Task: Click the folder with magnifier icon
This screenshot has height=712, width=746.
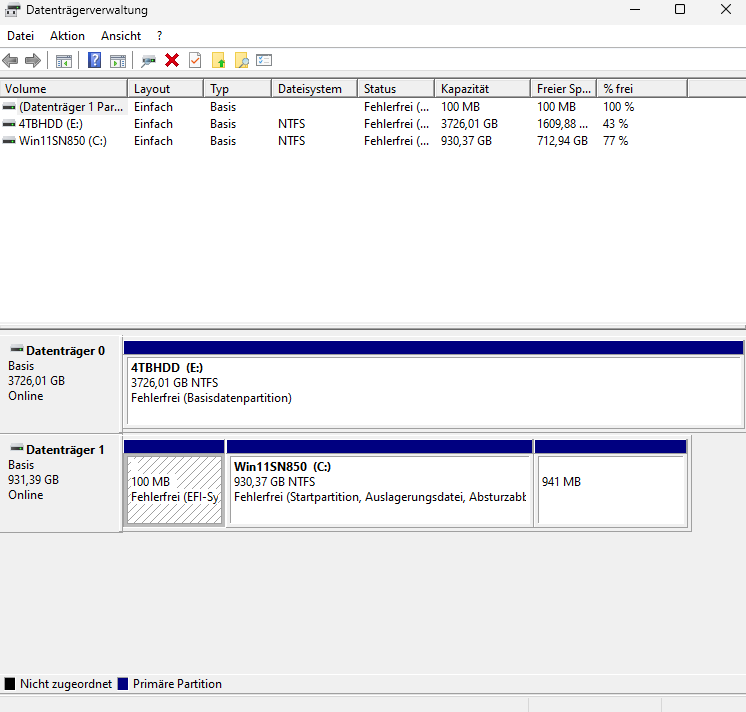Action: (242, 60)
